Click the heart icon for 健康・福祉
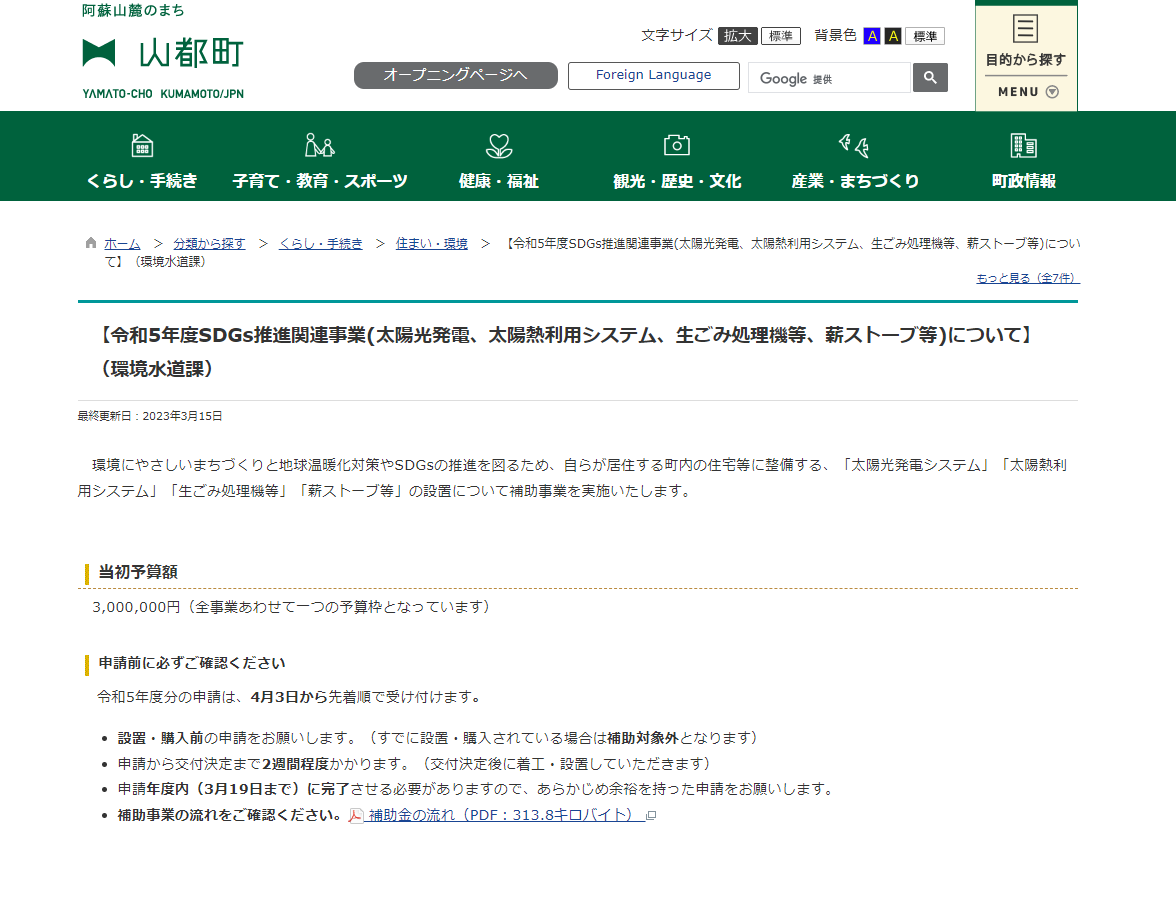 498,145
